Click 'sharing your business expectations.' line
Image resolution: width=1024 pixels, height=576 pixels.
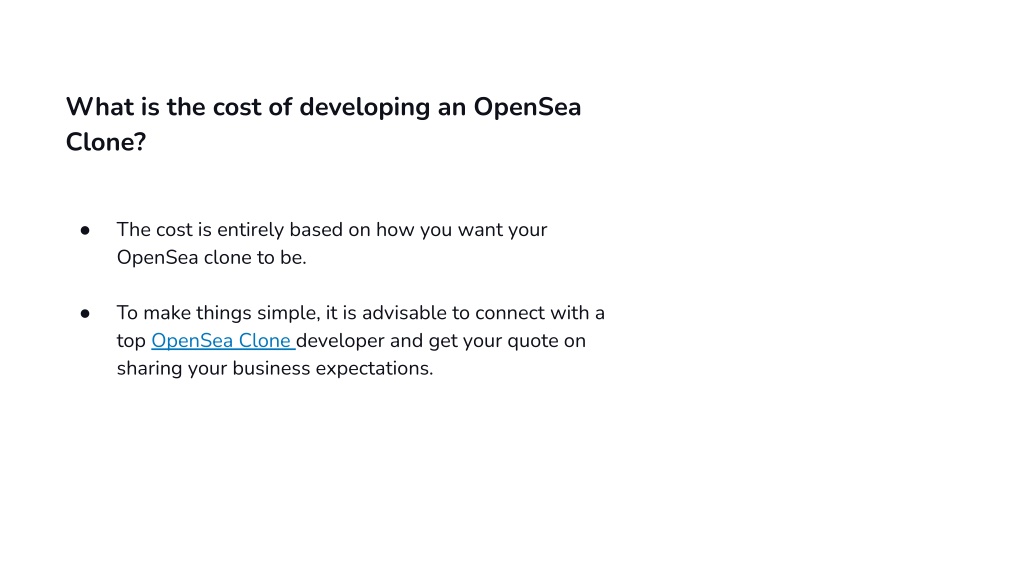[275, 368]
